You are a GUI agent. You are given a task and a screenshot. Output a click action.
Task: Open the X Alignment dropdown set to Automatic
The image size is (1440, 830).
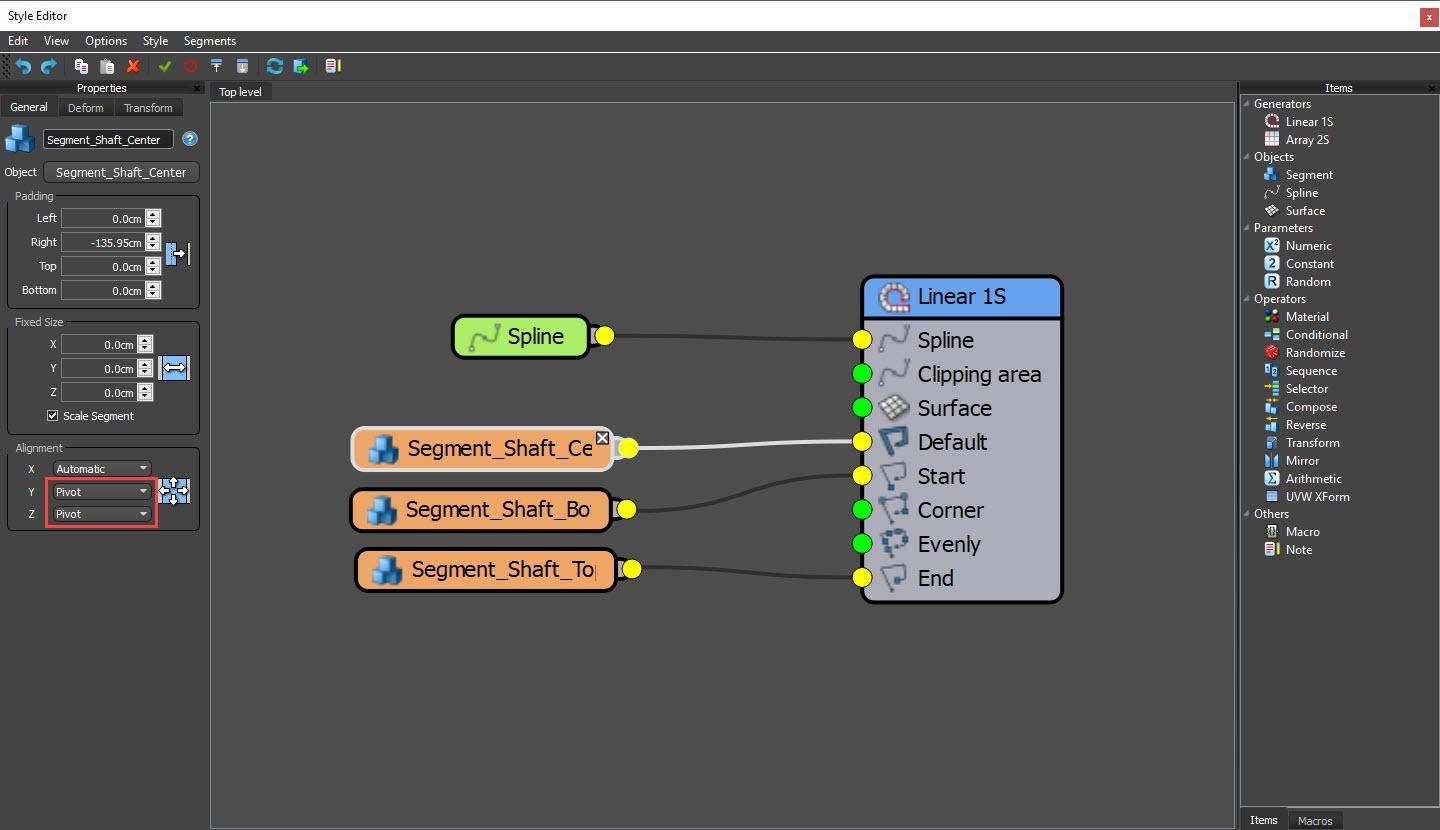pyautogui.click(x=101, y=467)
